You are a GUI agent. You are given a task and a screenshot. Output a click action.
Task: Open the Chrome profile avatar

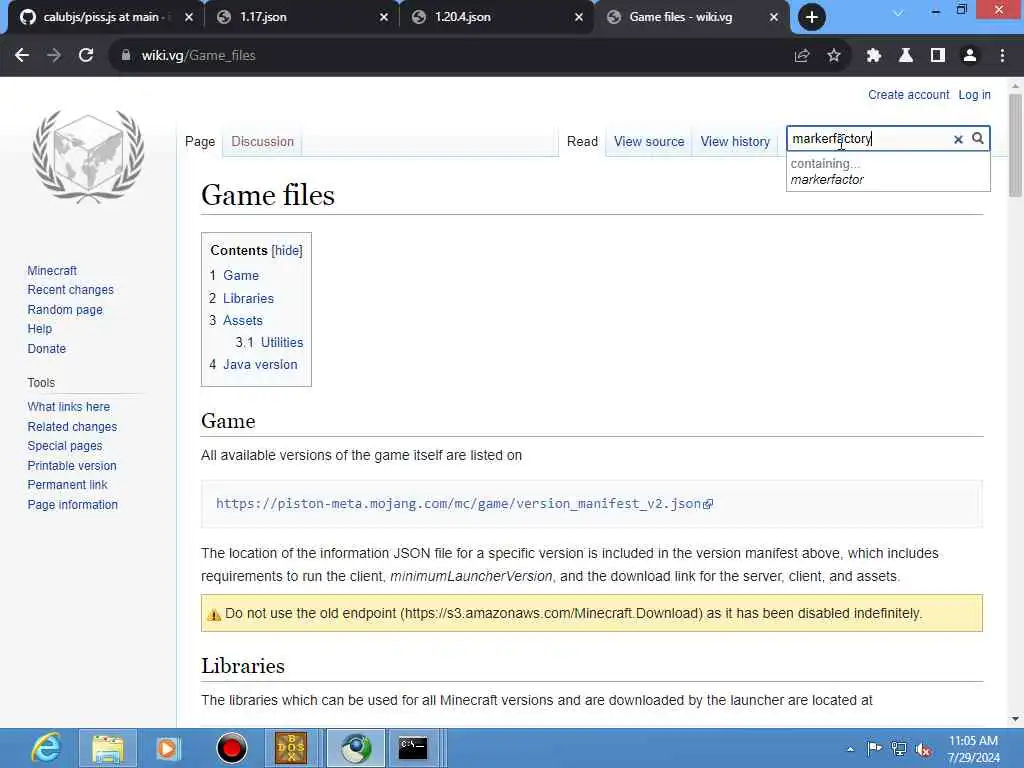coord(970,56)
